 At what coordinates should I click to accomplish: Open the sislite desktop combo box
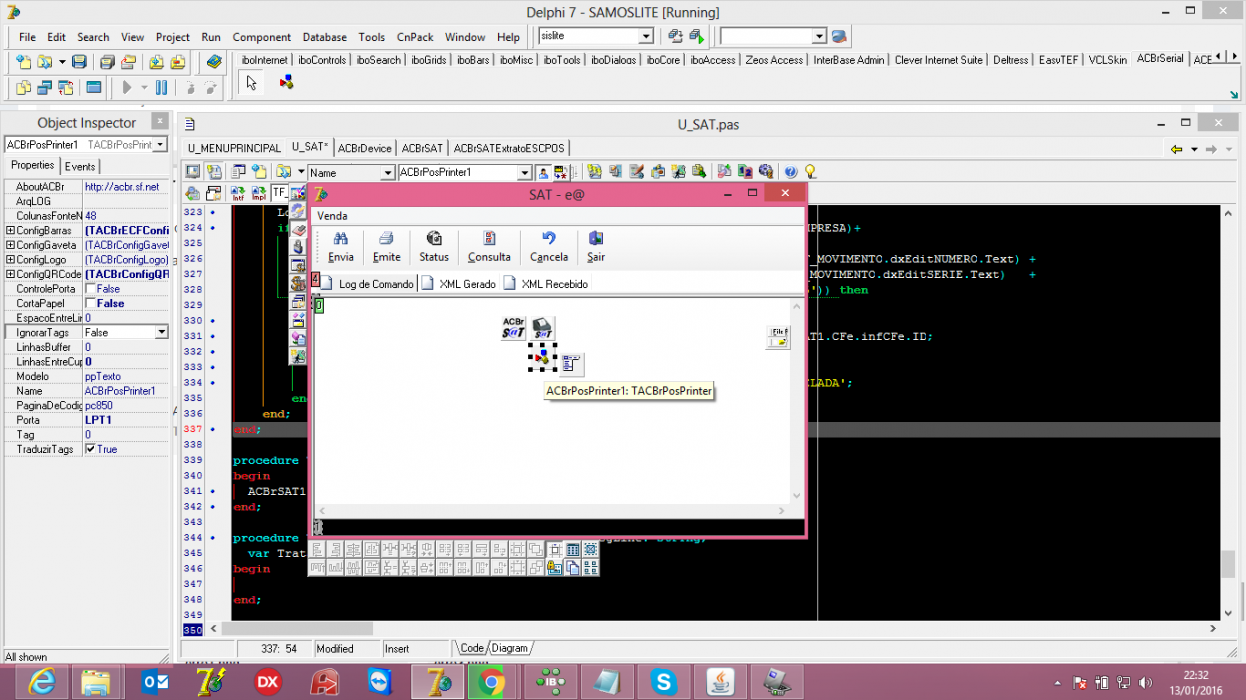[646, 36]
